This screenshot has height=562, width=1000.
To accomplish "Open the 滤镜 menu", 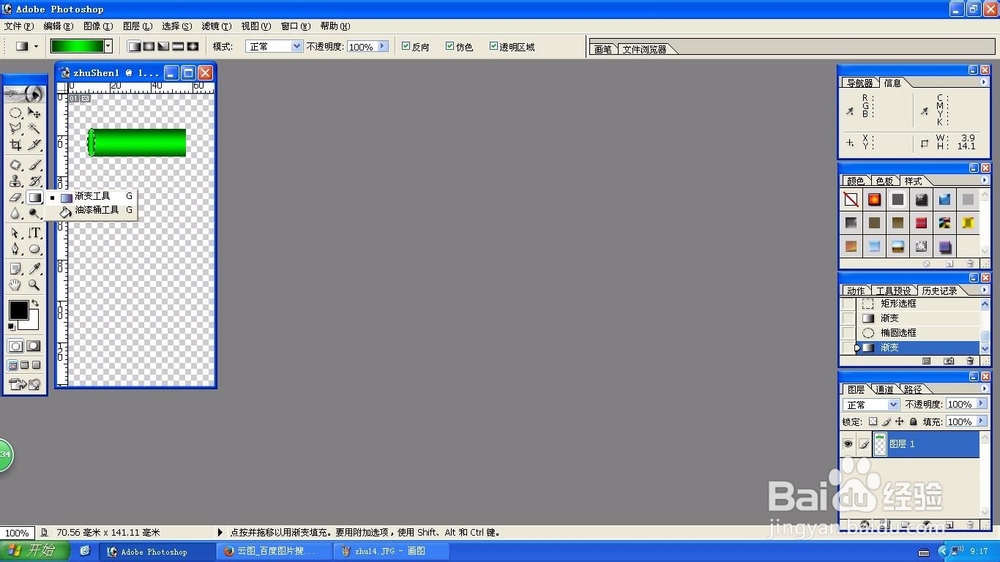I will [216, 26].
